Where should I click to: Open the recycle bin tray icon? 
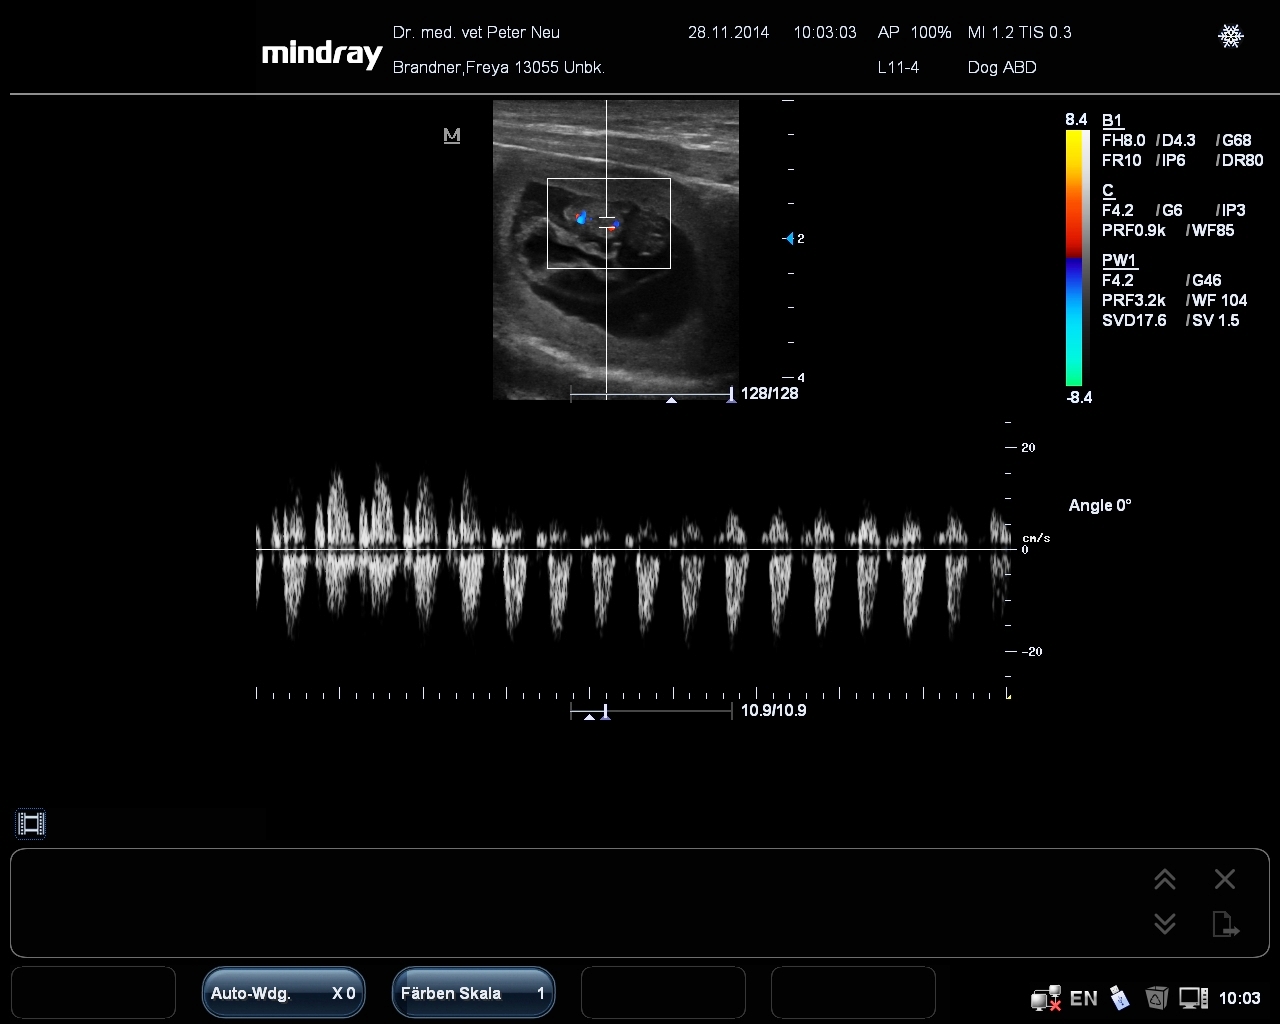tap(1156, 998)
